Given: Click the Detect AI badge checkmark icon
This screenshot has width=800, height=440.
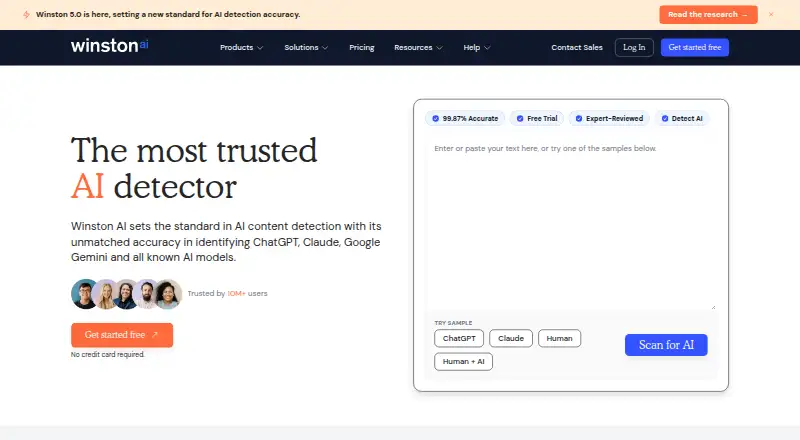Looking at the screenshot, I should point(665,118).
